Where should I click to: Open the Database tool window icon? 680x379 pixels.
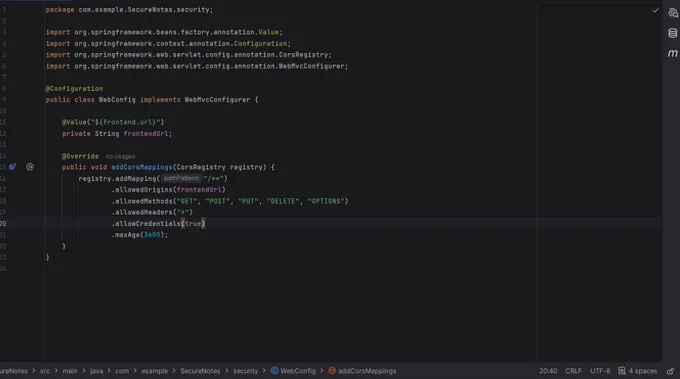673,33
